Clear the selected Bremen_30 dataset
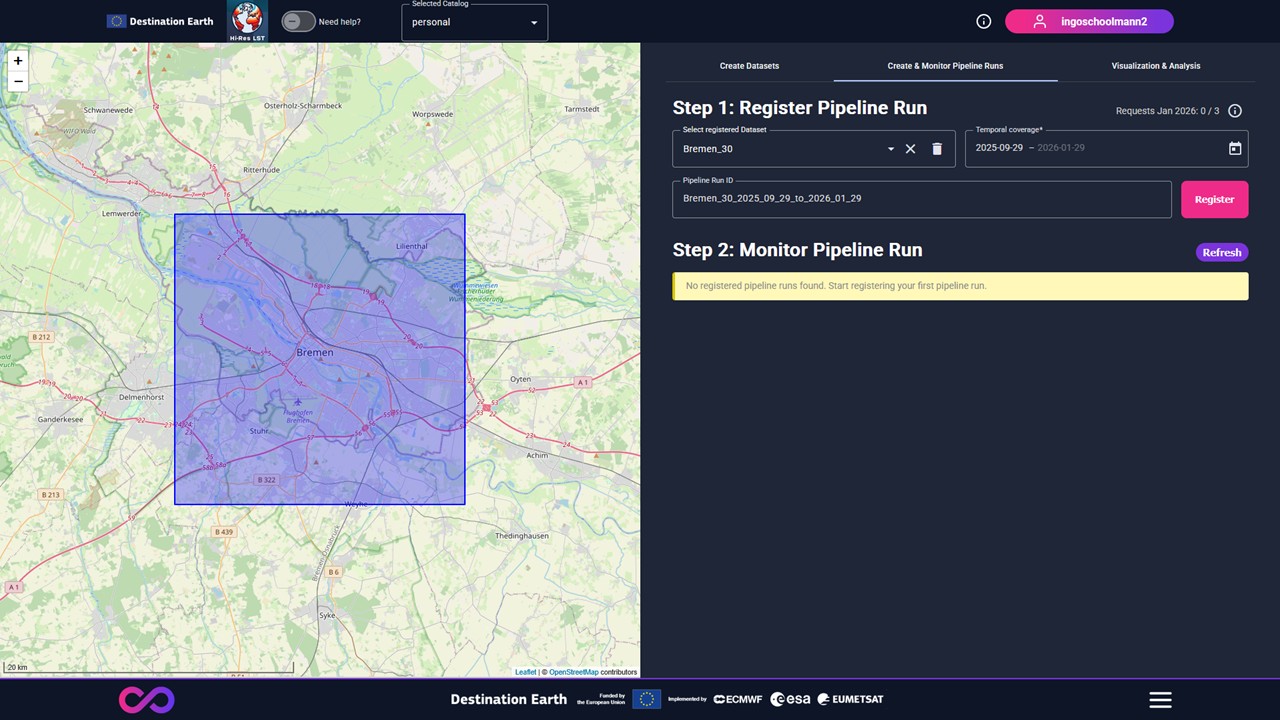 coord(910,149)
